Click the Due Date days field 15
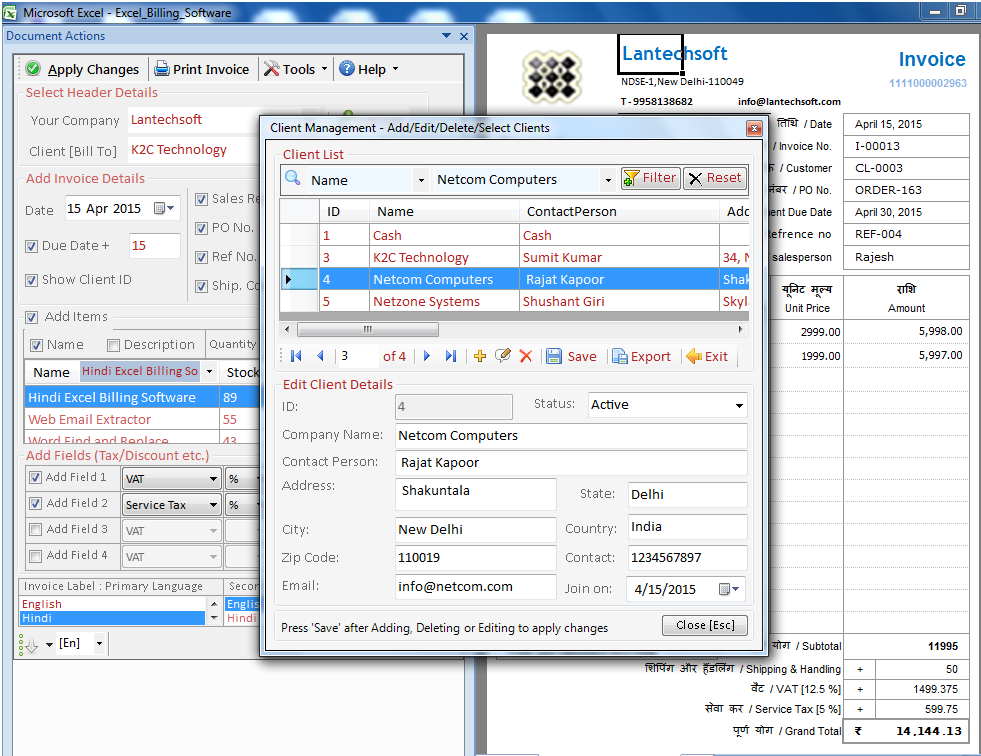This screenshot has height=756, width=981. click(154, 246)
